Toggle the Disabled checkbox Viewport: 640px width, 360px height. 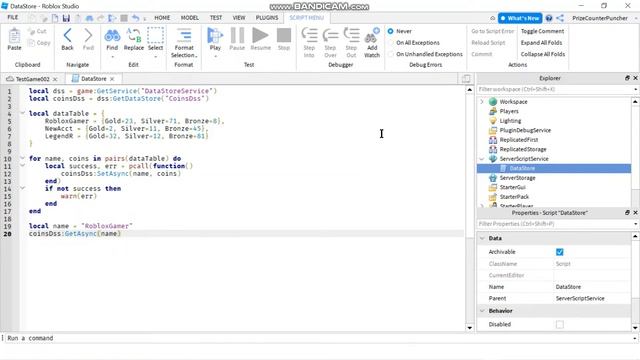click(x=560, y=324)
